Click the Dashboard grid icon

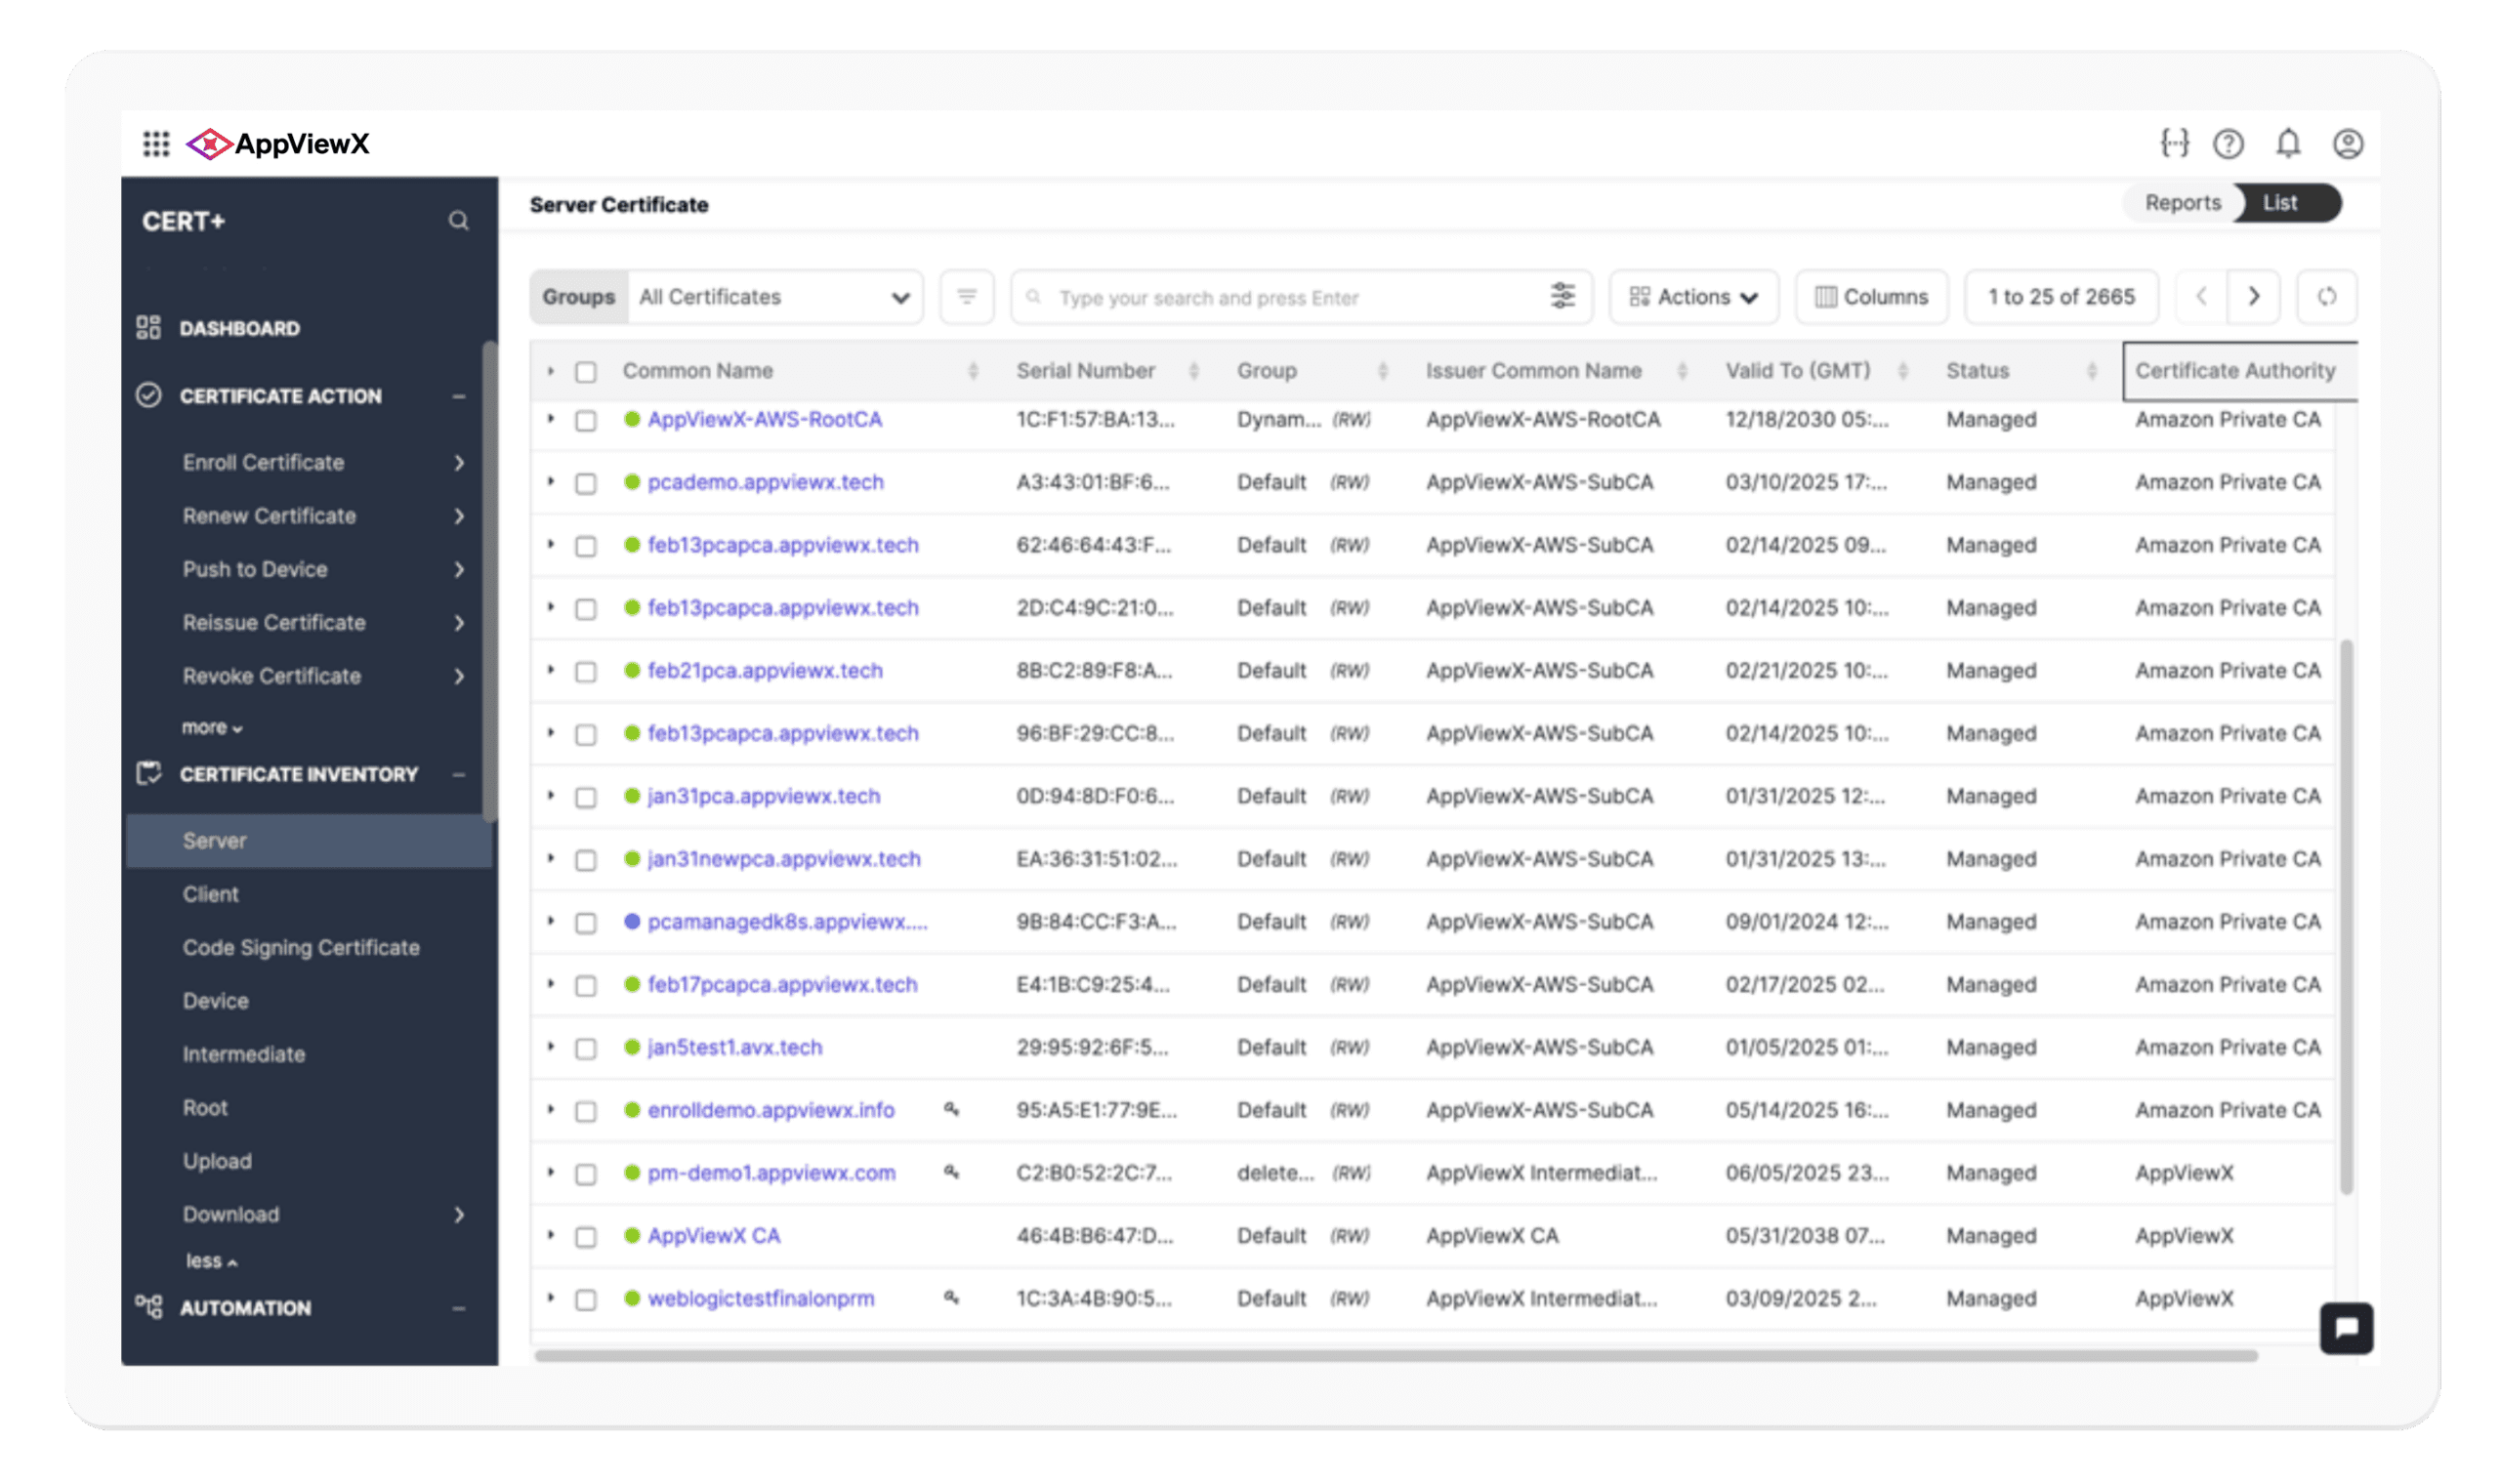pyautogui.click(x=148, y=328)
